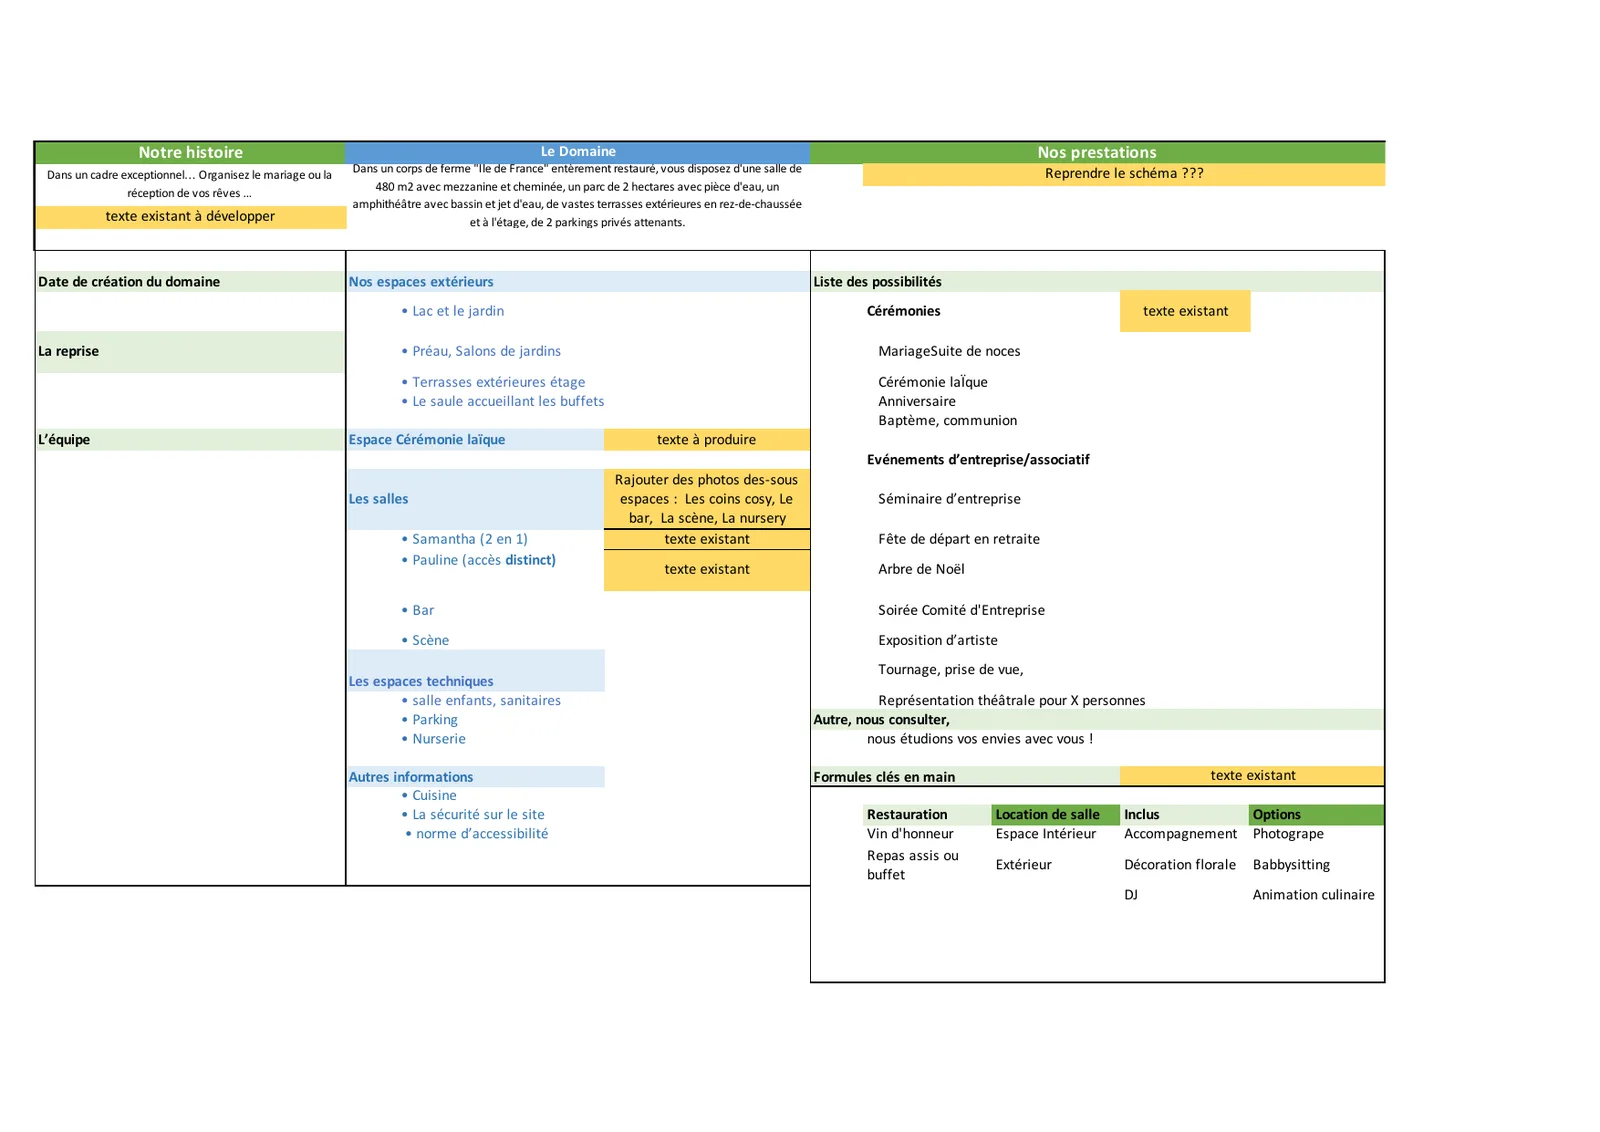Click 'La sécurité sur le site' bullet
Image resolution: width=1600 pixels, height=1132 pixels.
[x=473, y=815]
